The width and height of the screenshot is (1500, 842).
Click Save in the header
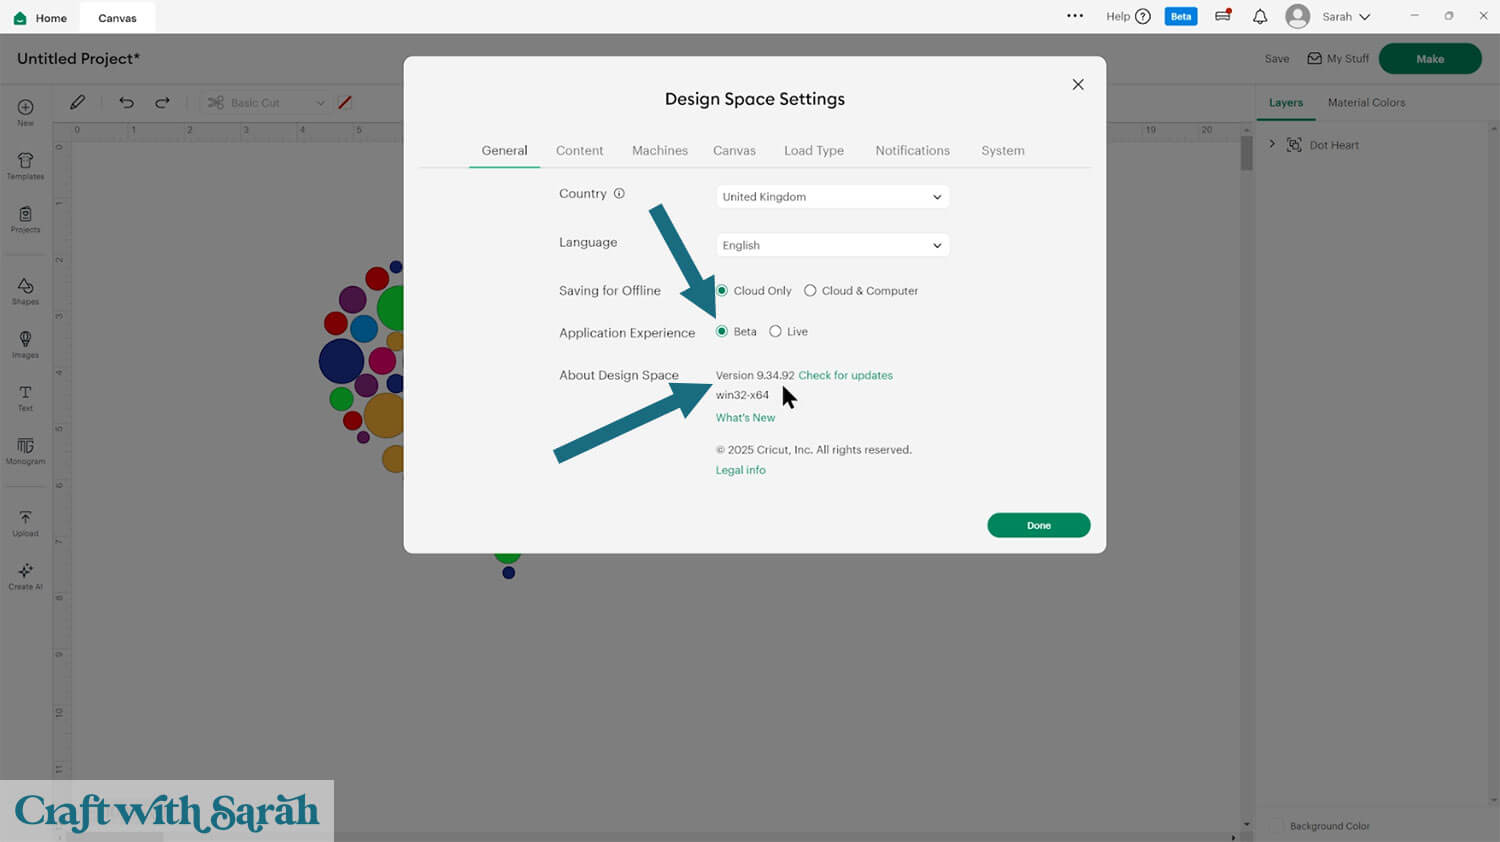tap(1277, 58)
